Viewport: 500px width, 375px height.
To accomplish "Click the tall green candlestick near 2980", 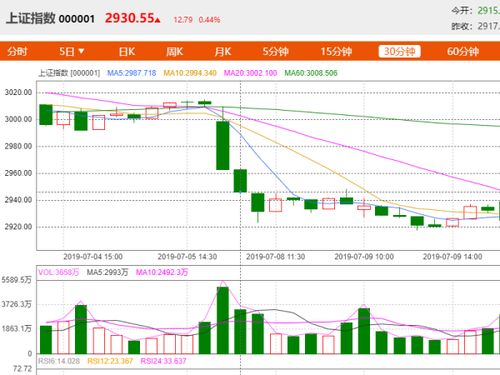I will 223,145.
